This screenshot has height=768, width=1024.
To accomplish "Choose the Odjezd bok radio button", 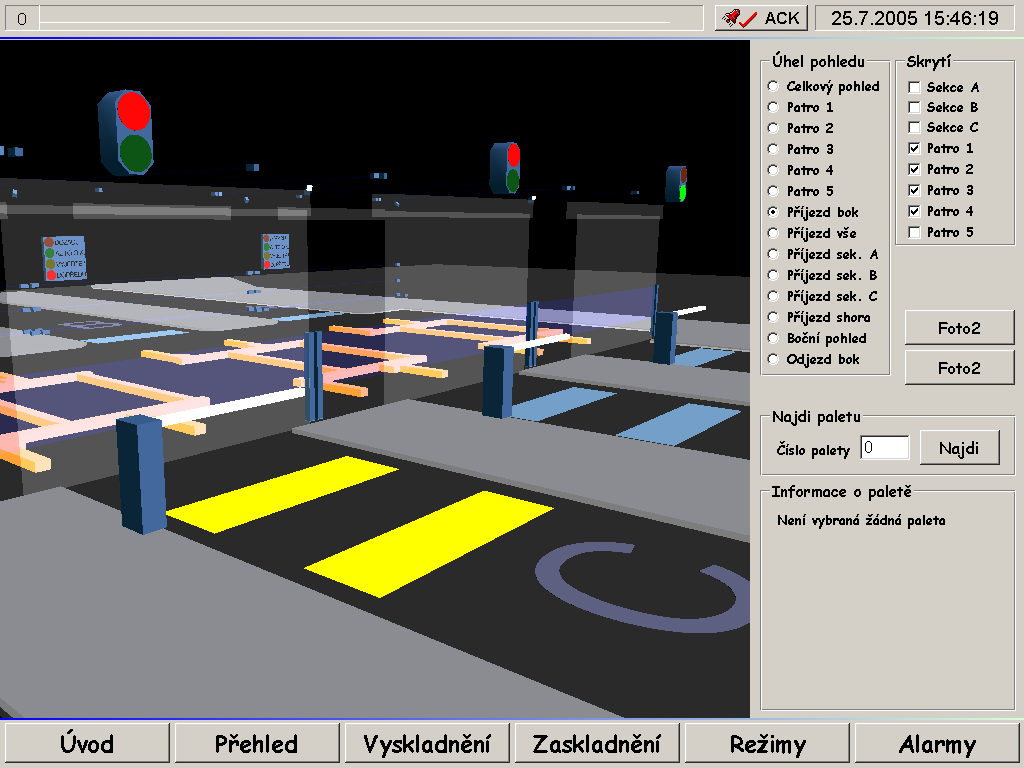I will pyautogui.click(x=773, y=359).
